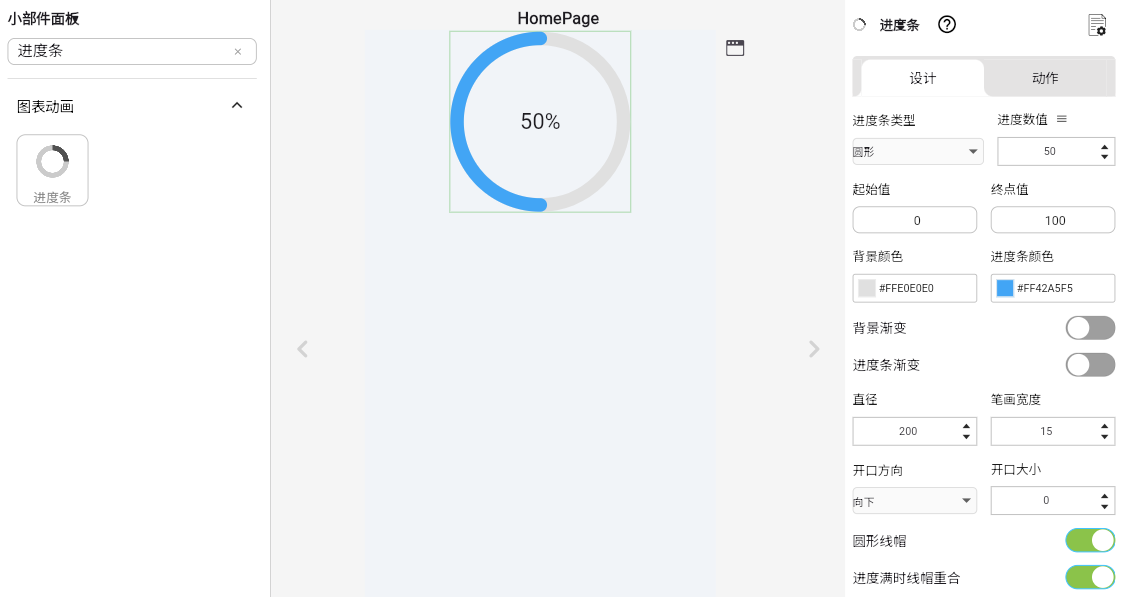This screenshot has height=597, width=1122.
Task: Click the window icon beside the canvas
Action: click(x=735, y=48)
